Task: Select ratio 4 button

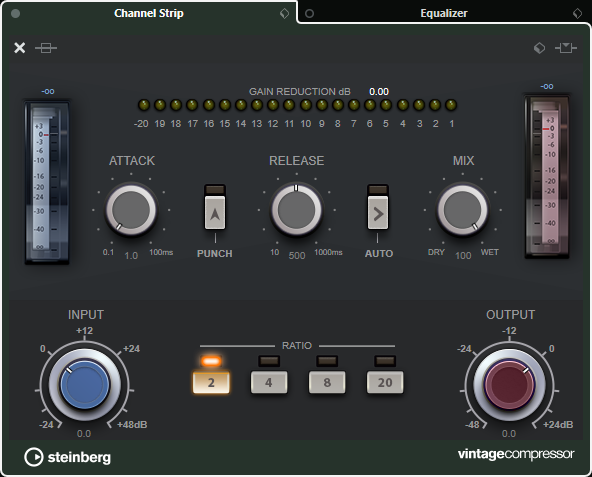Action: (269, 383)
